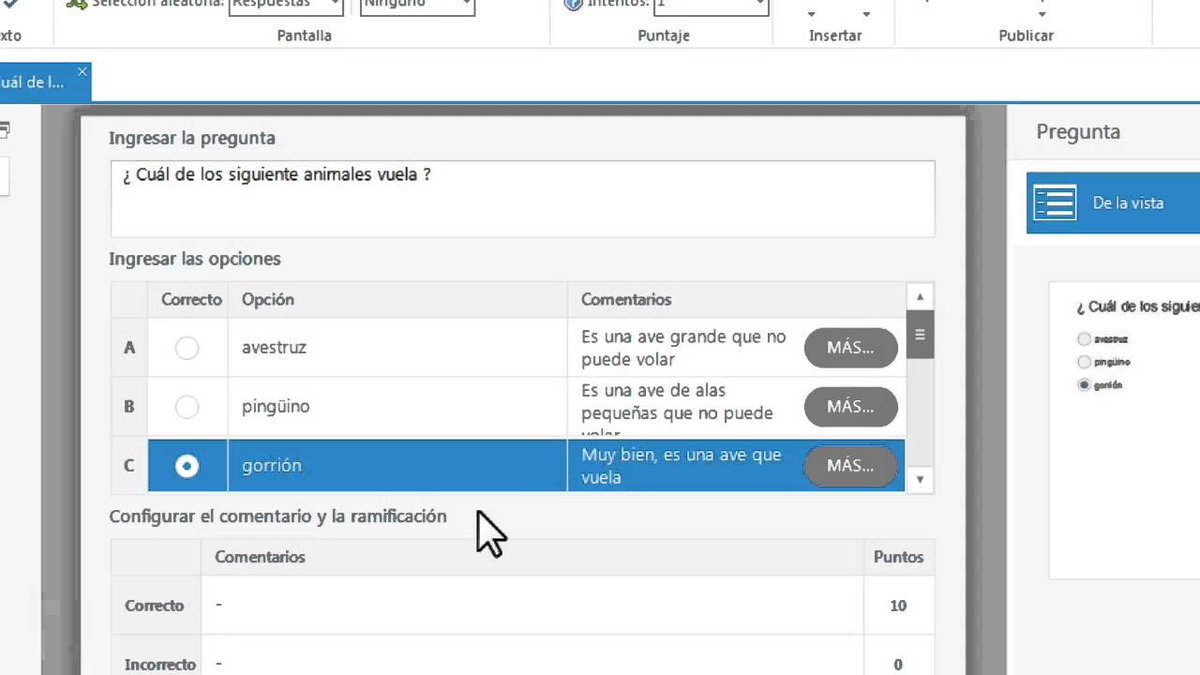Viewport: 1200px width, 675px height.
Task: Expand the second Insertar dropdown arrow
Action: (x=866, y=14)
